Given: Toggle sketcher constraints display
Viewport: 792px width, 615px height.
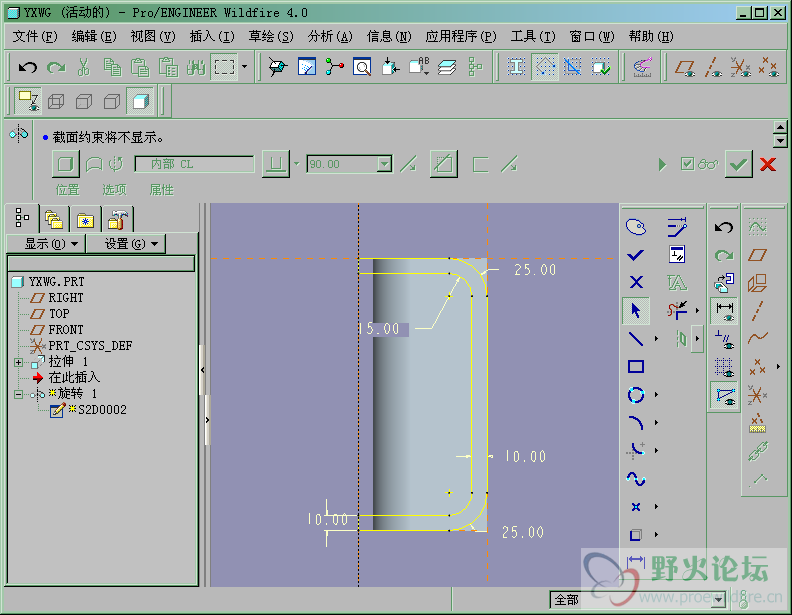Looking at the screenshot, I should 724,339.
